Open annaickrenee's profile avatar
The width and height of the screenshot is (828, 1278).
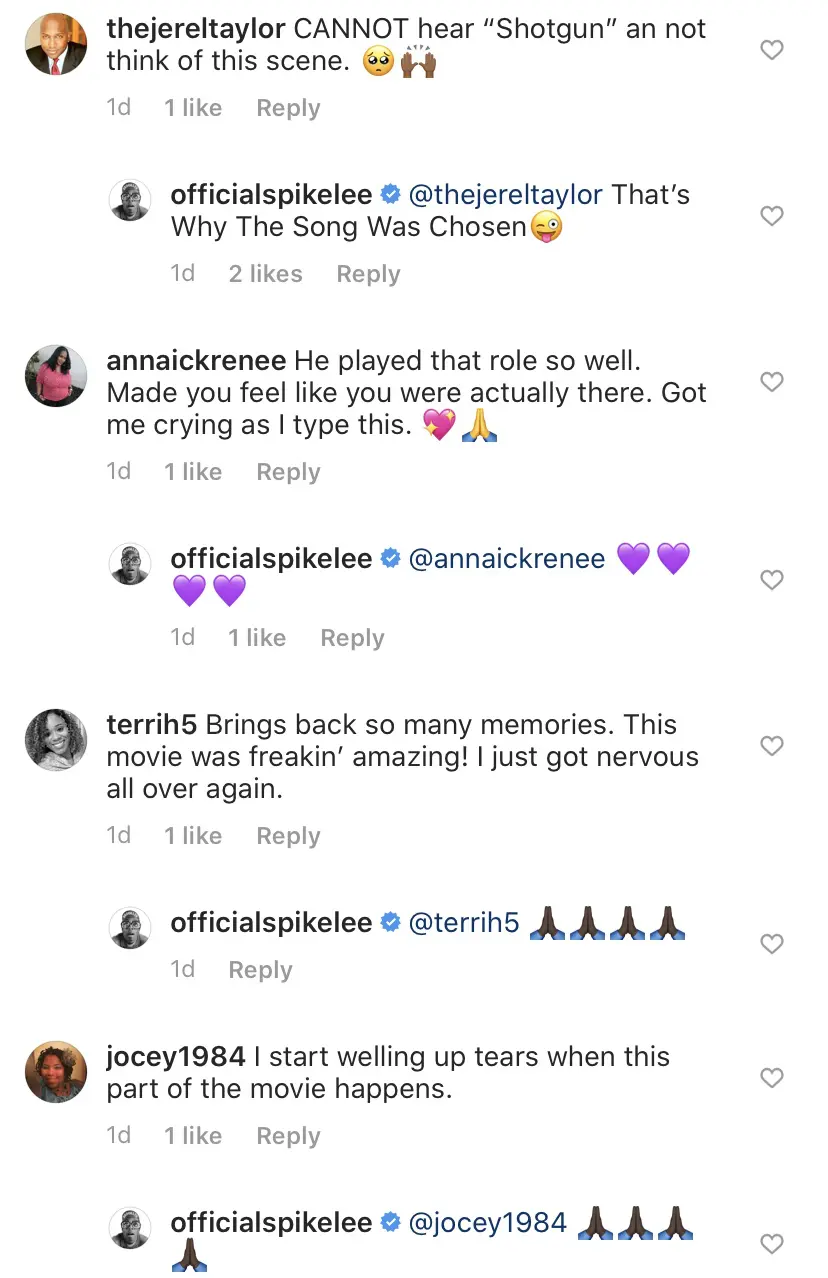tap(56, 377)
